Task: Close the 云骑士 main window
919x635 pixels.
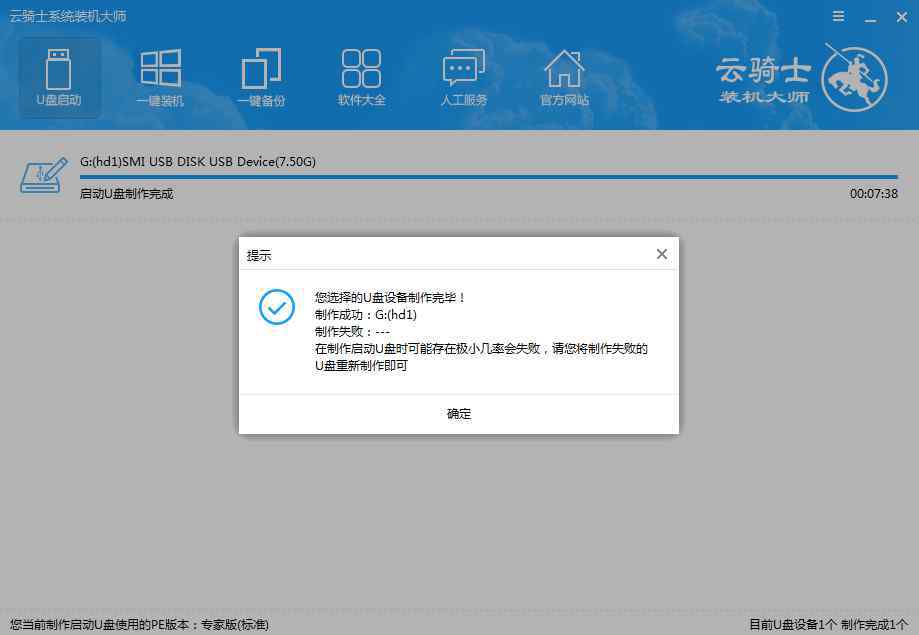Action: tap(902, 17)
